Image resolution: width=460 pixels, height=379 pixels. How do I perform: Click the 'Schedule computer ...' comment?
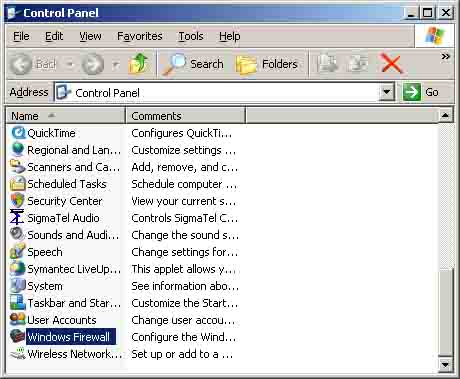(184, 184)
